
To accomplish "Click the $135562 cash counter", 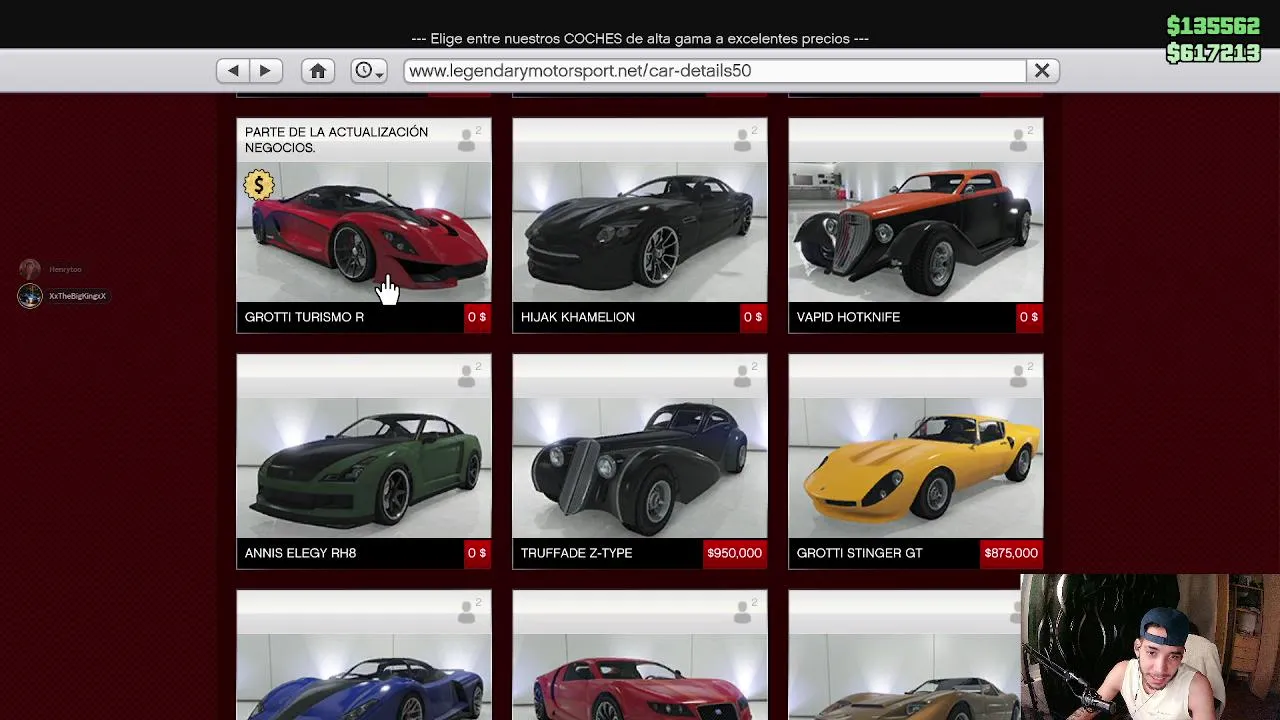I will pyautogui.click(x=1213, y=27).
